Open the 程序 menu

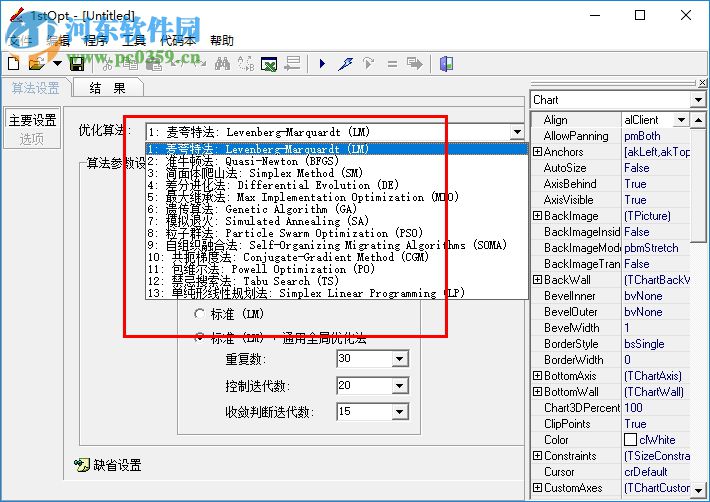point(96,41)
